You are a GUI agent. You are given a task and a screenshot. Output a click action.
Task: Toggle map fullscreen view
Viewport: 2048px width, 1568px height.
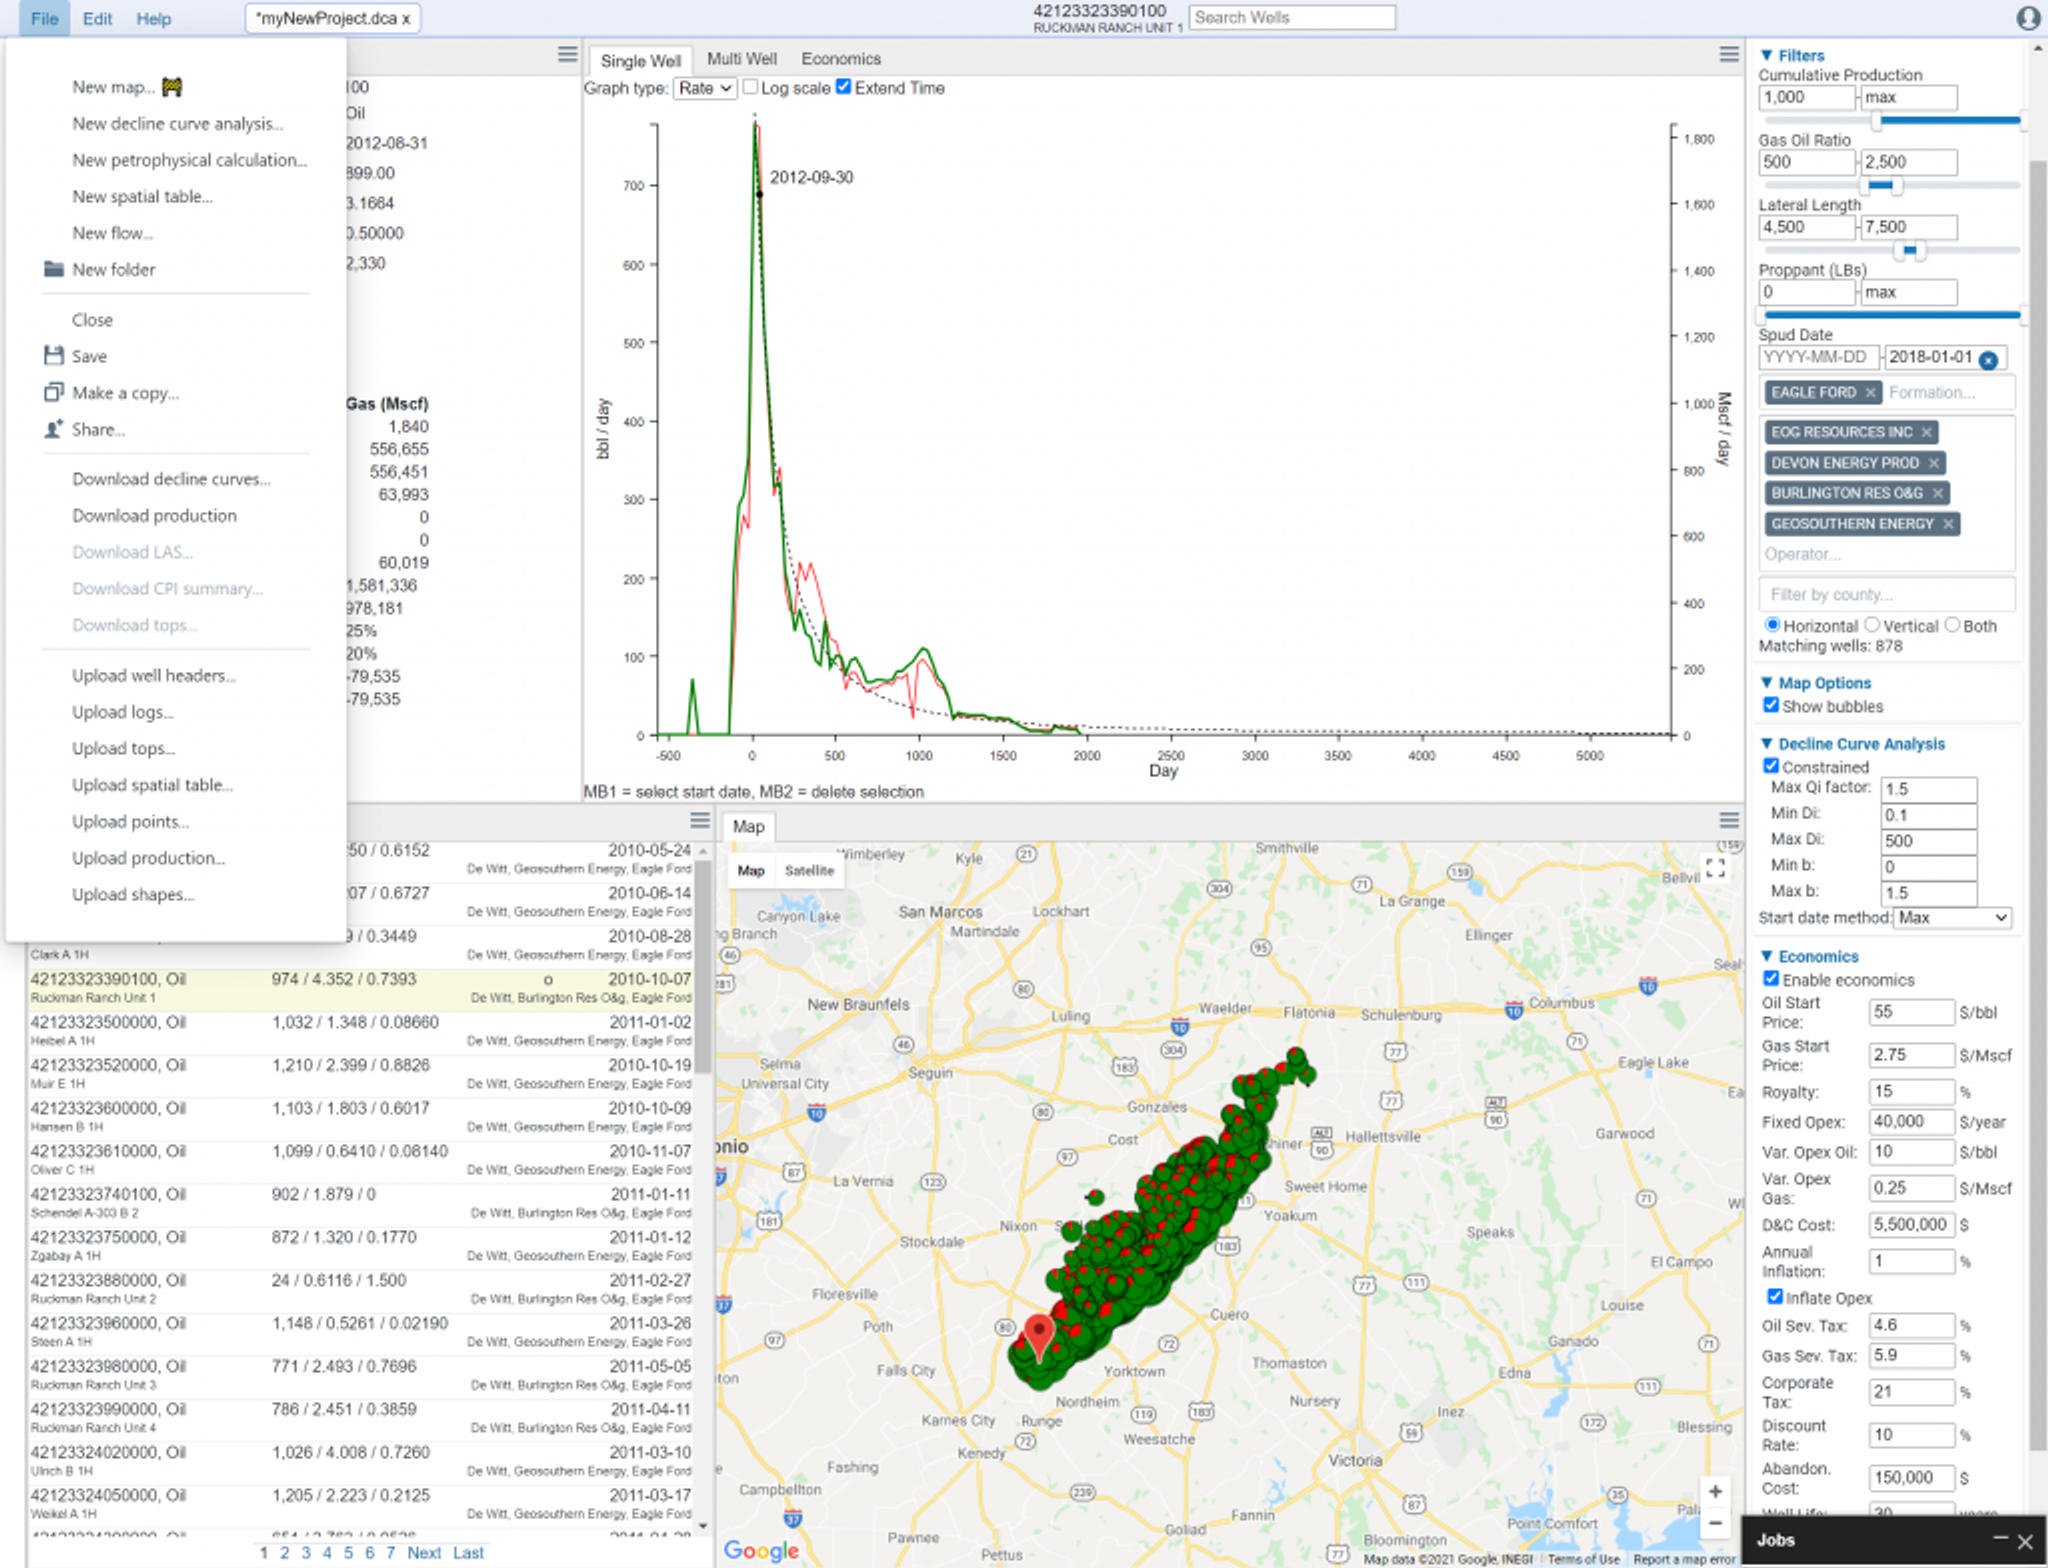[x=1715, y=868]
